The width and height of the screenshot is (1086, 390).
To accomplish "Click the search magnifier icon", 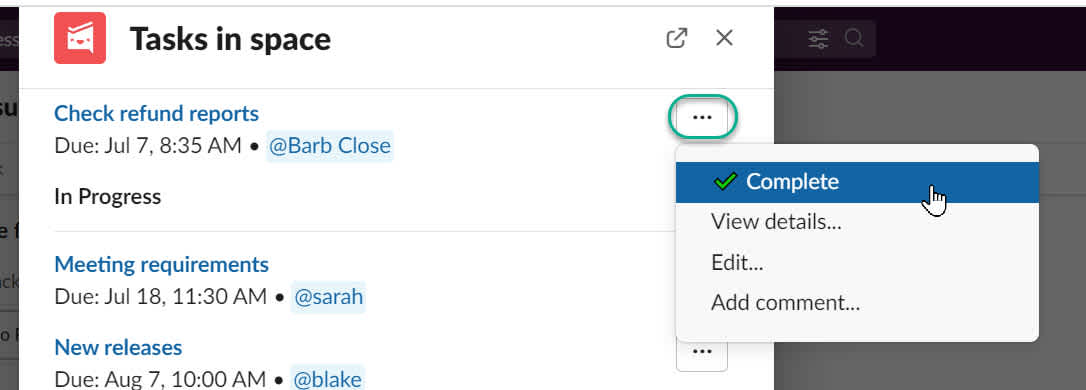I will (x=854, y=38).
